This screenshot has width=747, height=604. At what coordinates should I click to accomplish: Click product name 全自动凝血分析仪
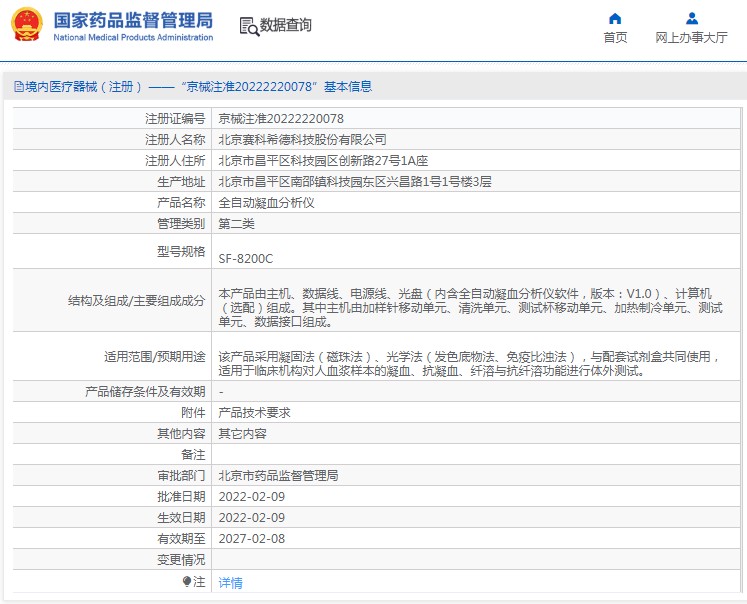pyautogui.click(x=266, y=202)
